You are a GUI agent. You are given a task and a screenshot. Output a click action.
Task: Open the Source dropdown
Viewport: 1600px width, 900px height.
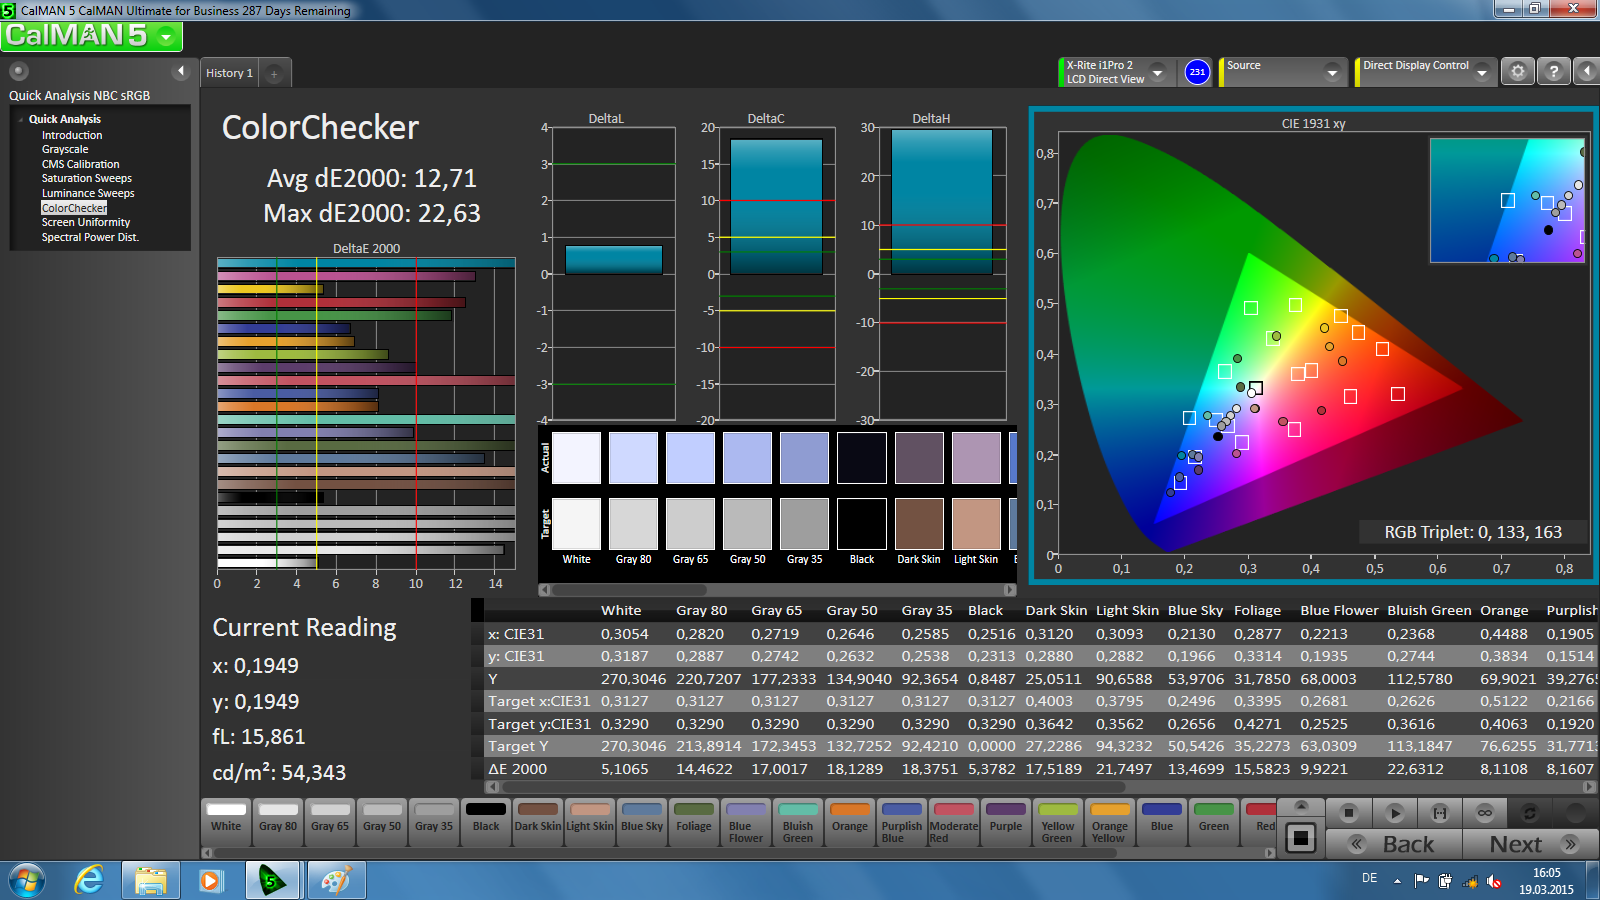tap(1331, 72)
